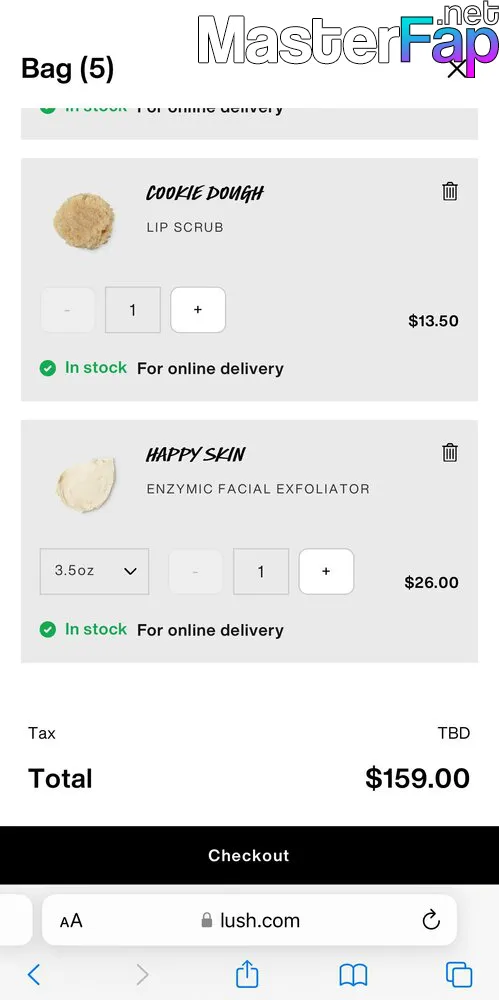This screenshot has height=1000, width=499.
Task: Close the bag with the X icon
Action: [x=457, y=69]
